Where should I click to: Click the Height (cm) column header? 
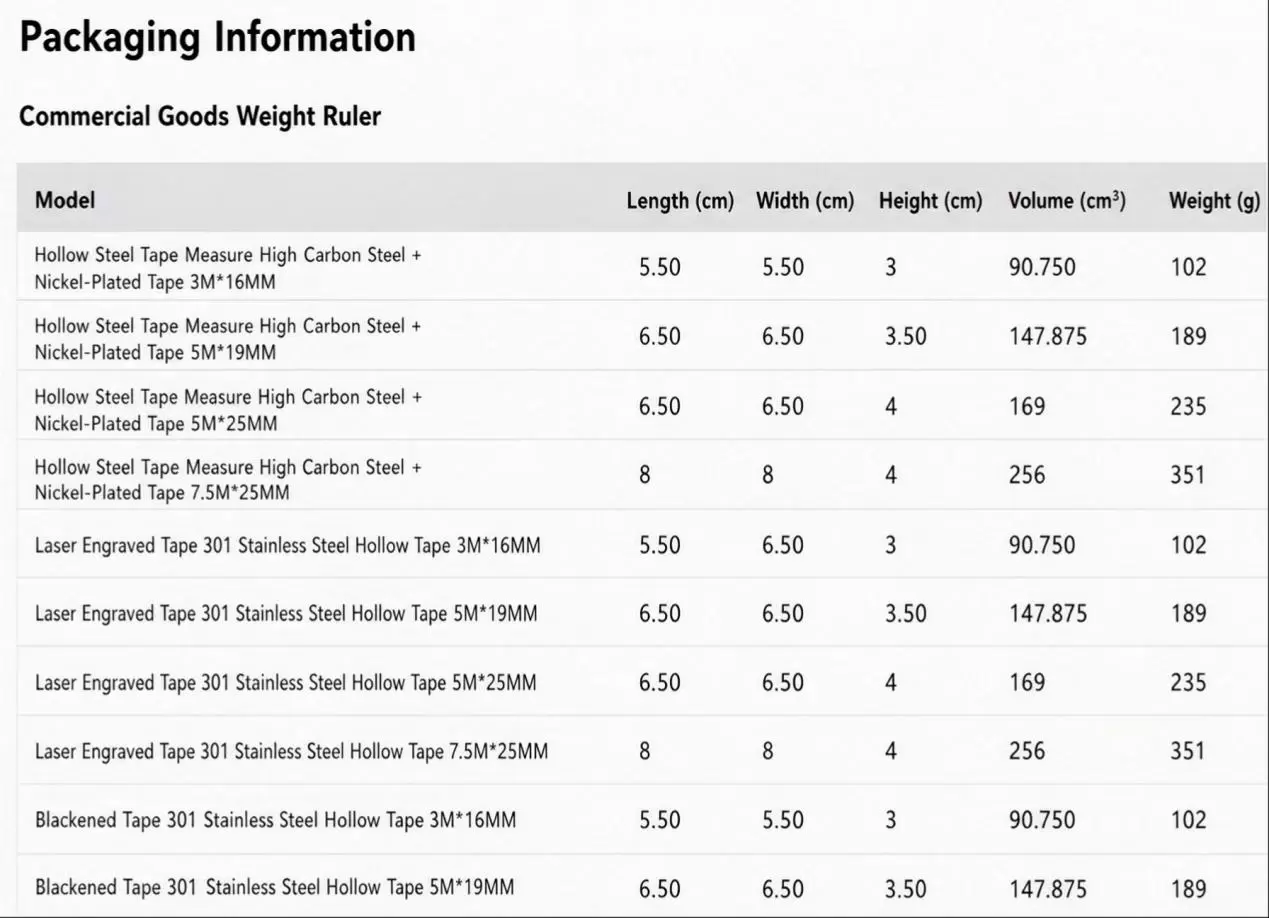tap(930, 201)
